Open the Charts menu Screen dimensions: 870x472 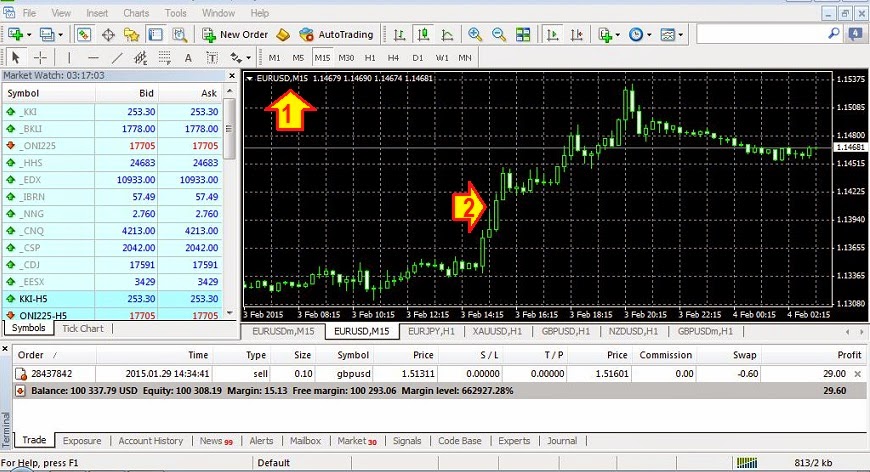pos(136,13)
